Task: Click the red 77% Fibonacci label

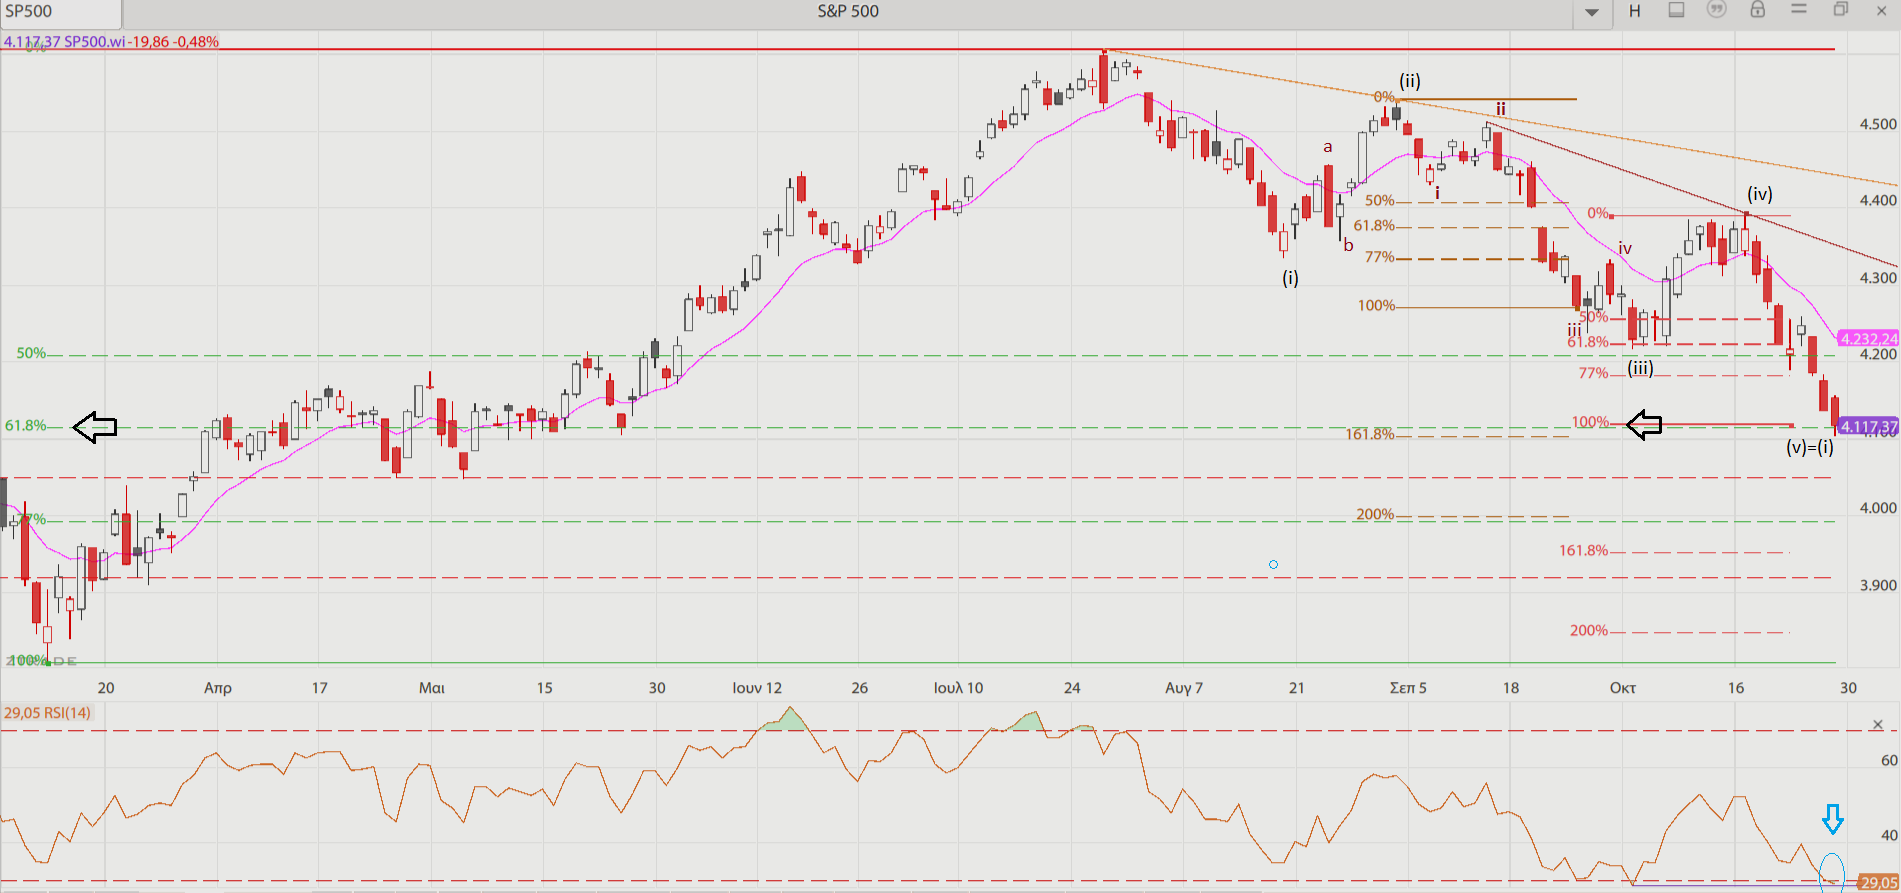Action: pos(1594,373)
